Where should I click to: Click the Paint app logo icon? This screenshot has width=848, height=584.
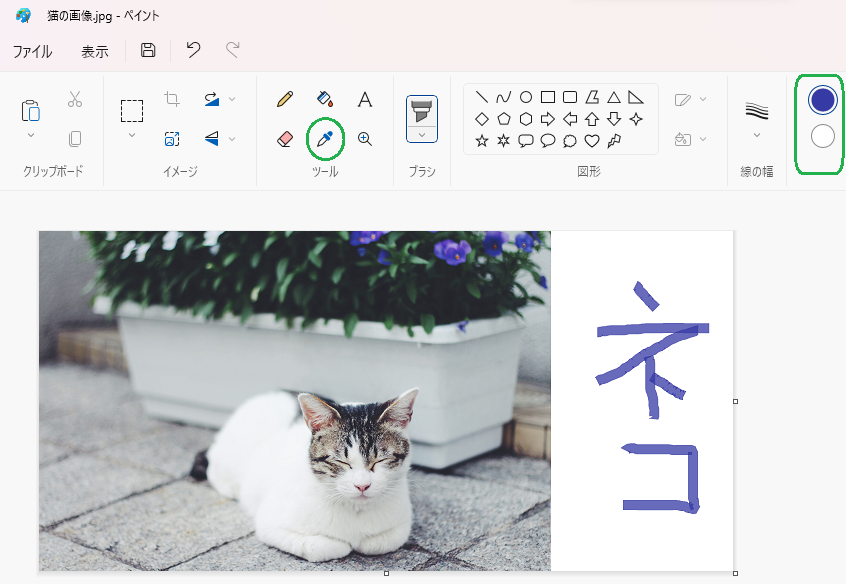click(x=23, y=16)
